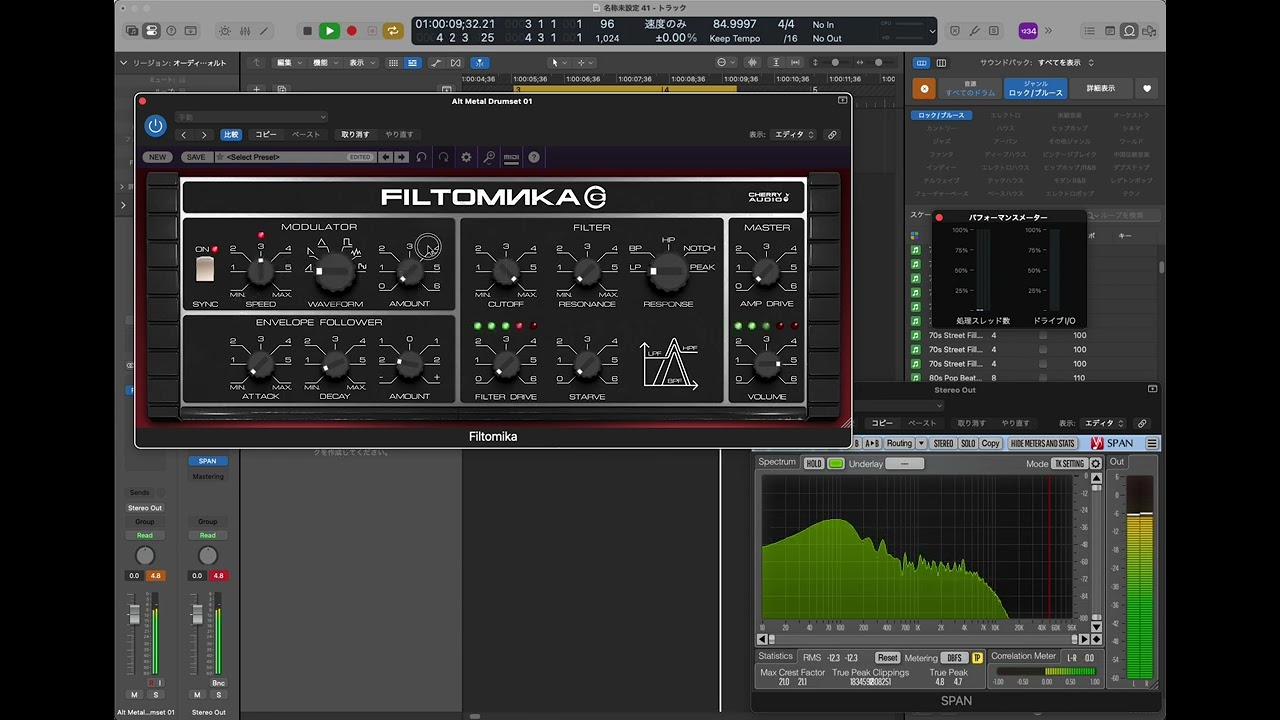Toggle the Filtomika plugin power button

pos(155,125)
